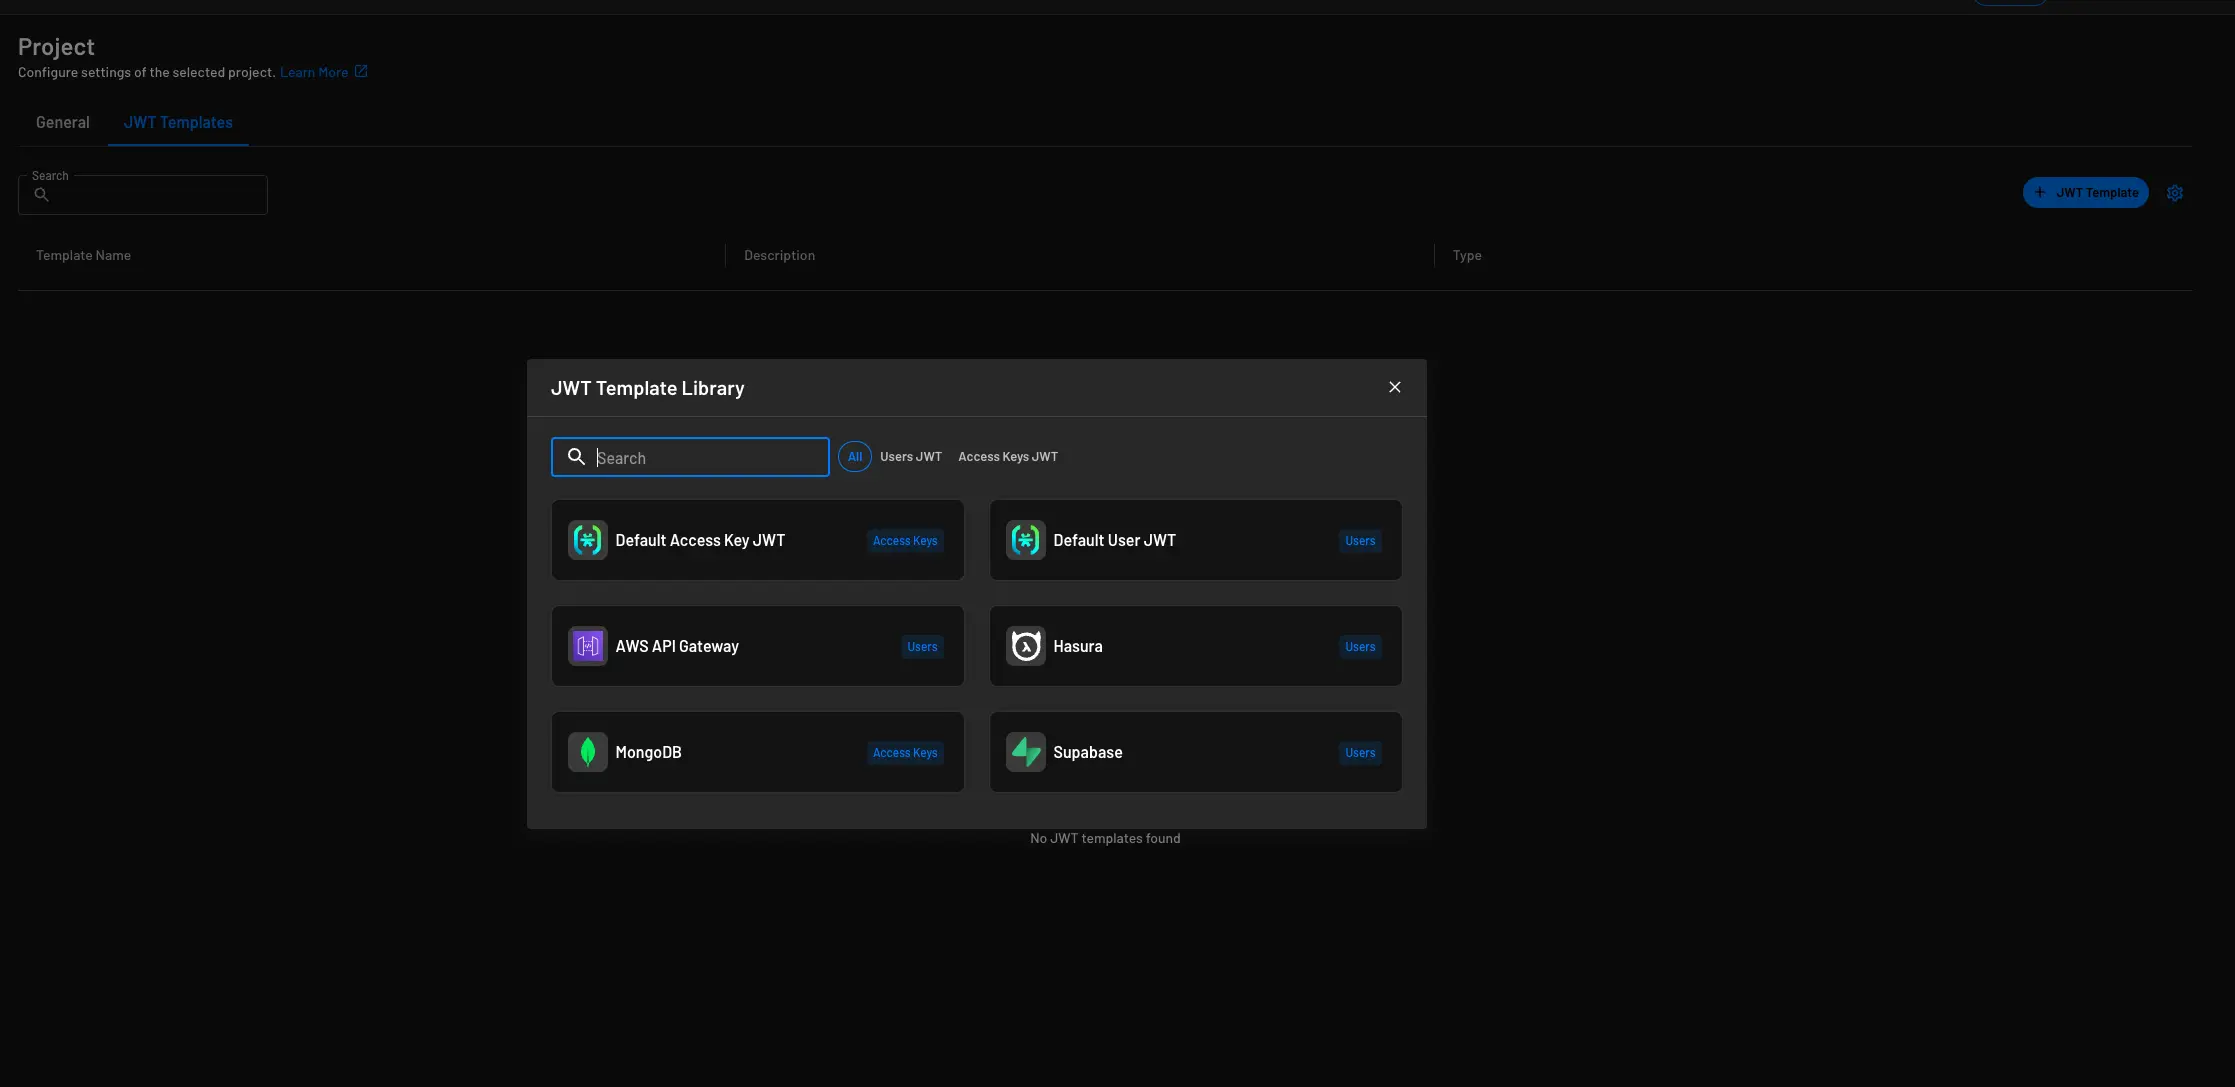Click the + JWT Template button

[x=2085, y=193]
